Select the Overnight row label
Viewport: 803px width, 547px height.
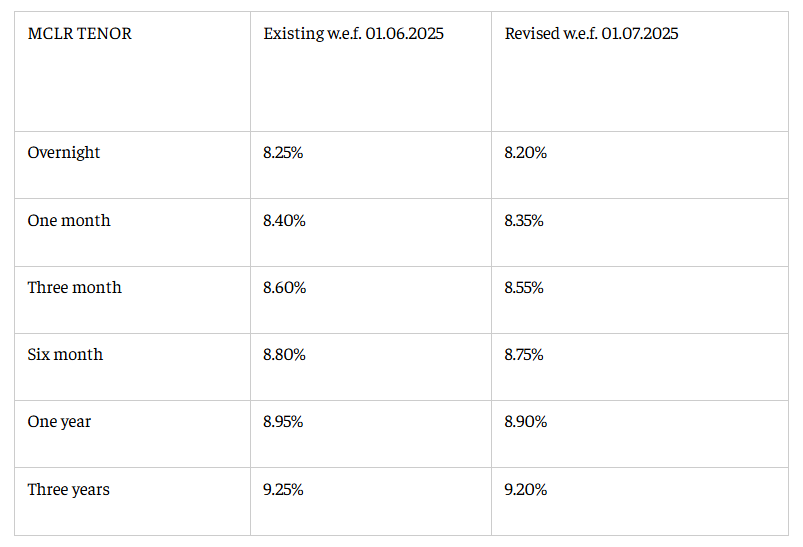click(x=64, y=153)
